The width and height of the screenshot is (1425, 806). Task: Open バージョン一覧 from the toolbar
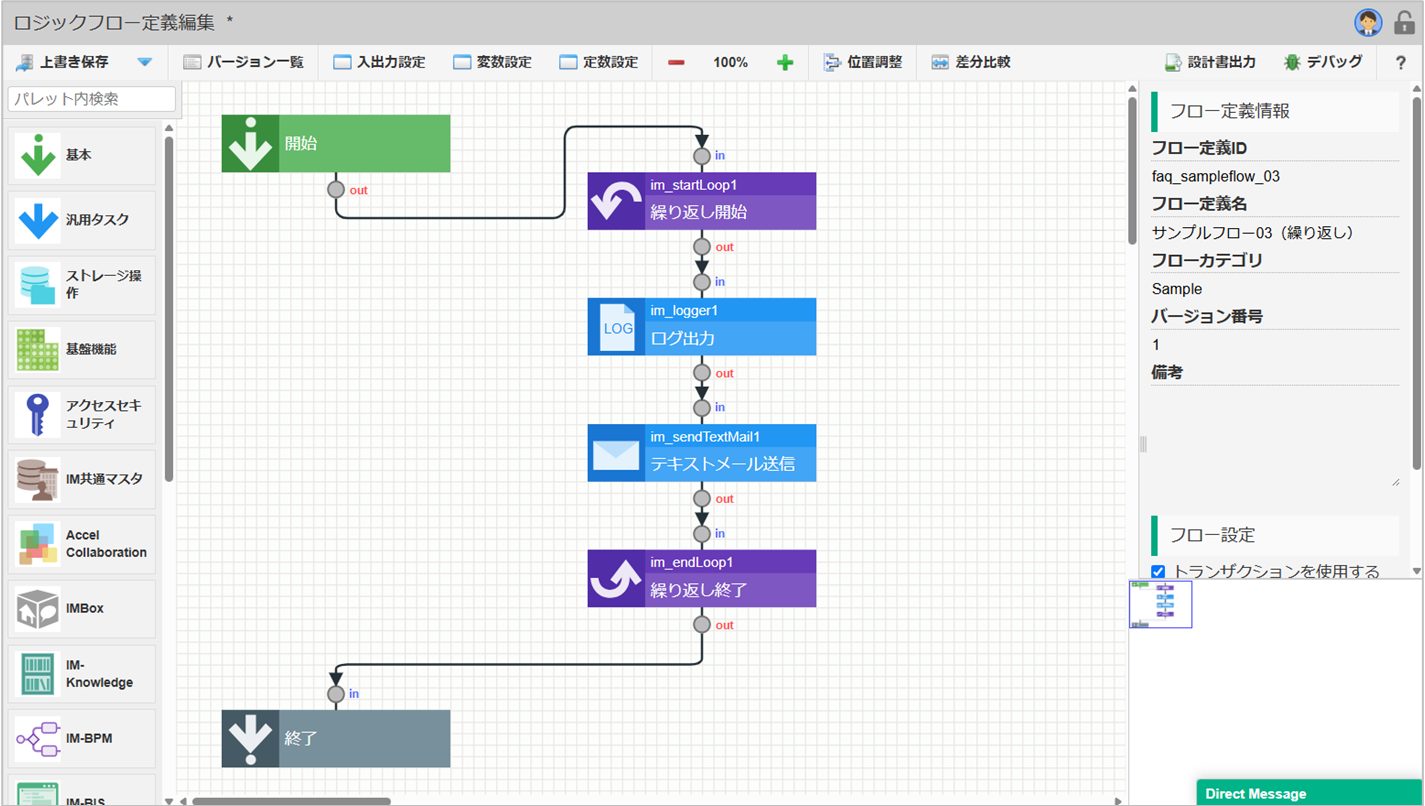coord(243,62)
